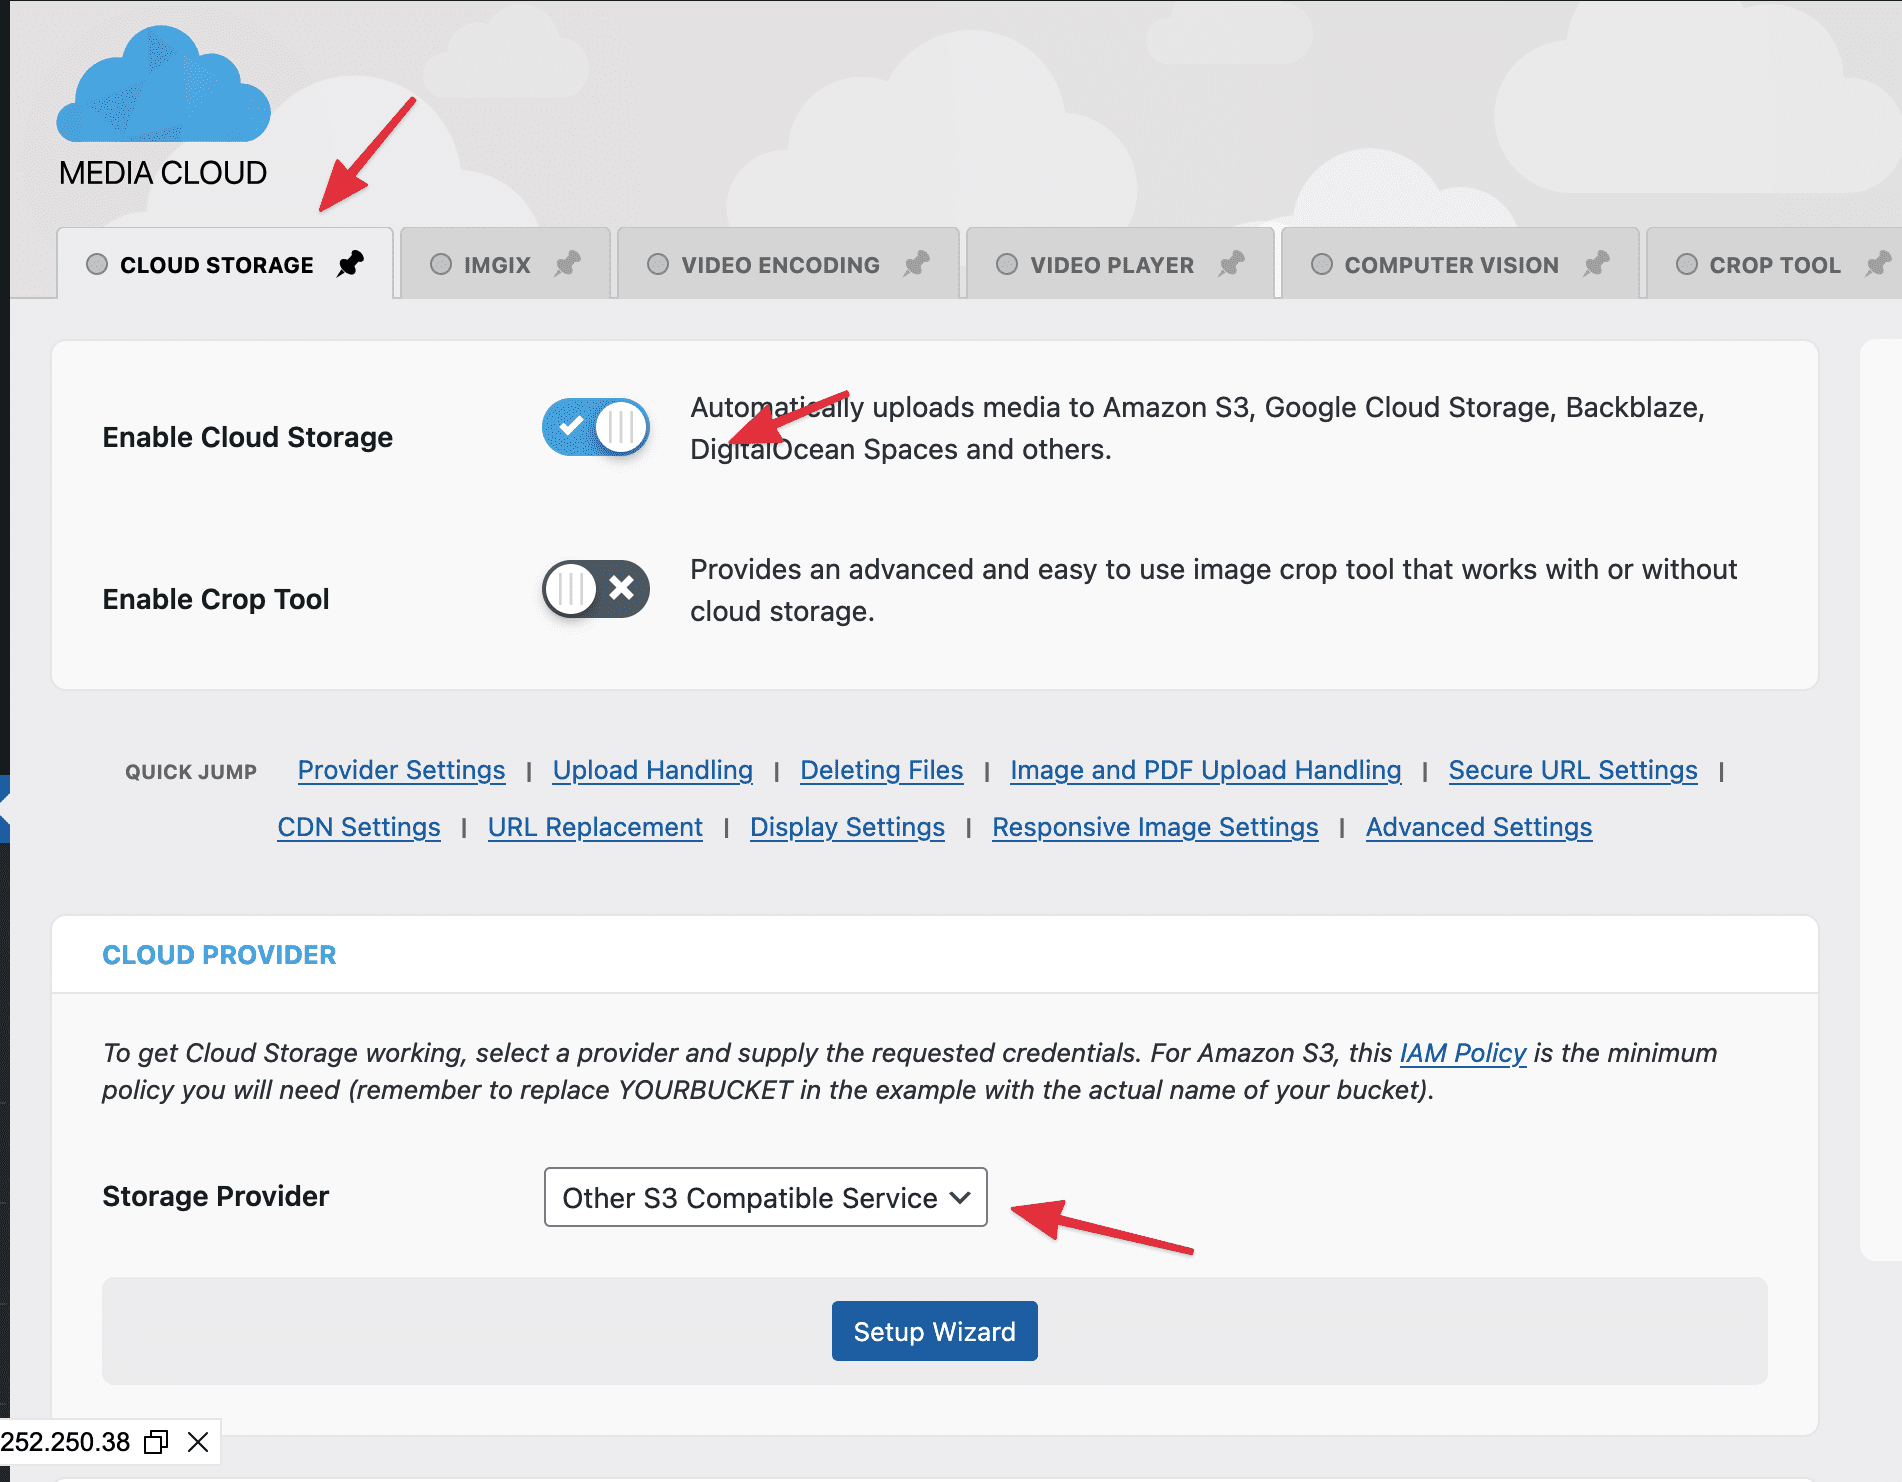The height and width of the screenshot is (1482, 1902).
Task: Pin the Video Encoding tab
Action: [x=916, y=264]
